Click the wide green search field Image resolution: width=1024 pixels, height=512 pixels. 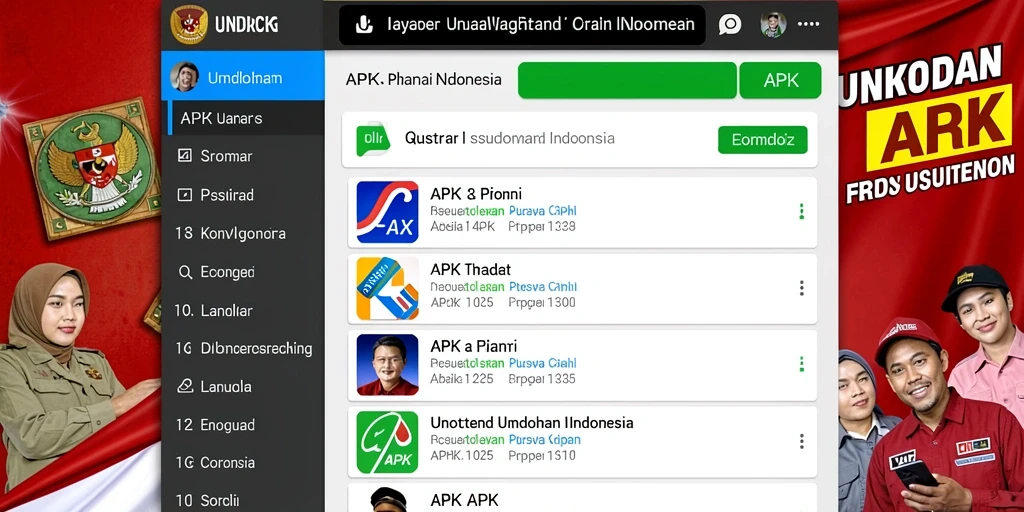[627, 80]
